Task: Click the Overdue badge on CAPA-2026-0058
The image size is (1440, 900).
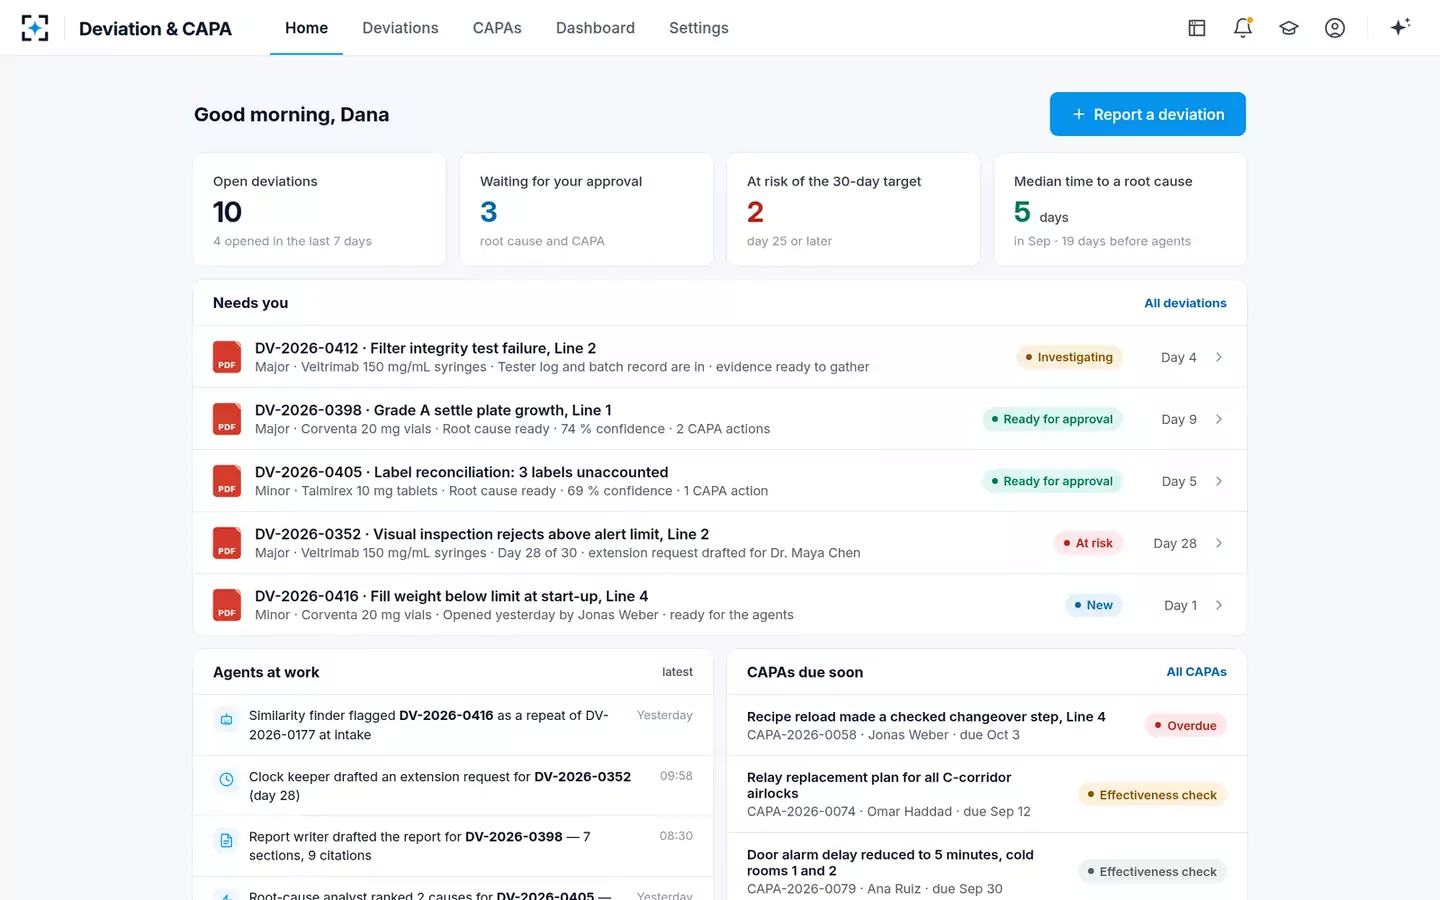Action: pos(1186,726)
